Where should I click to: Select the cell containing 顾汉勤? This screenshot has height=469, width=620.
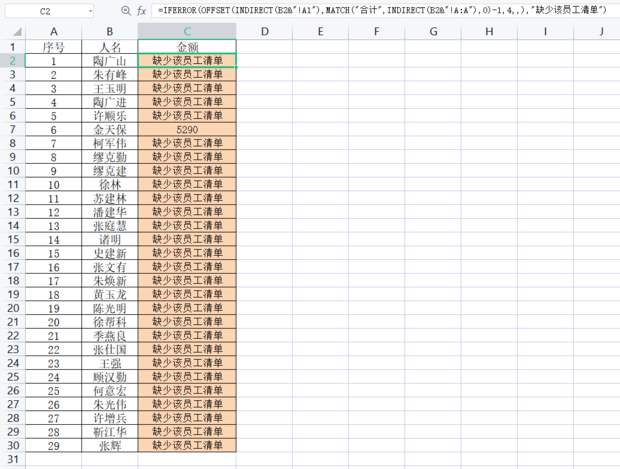pyautogui.click(x=110, y=376)
